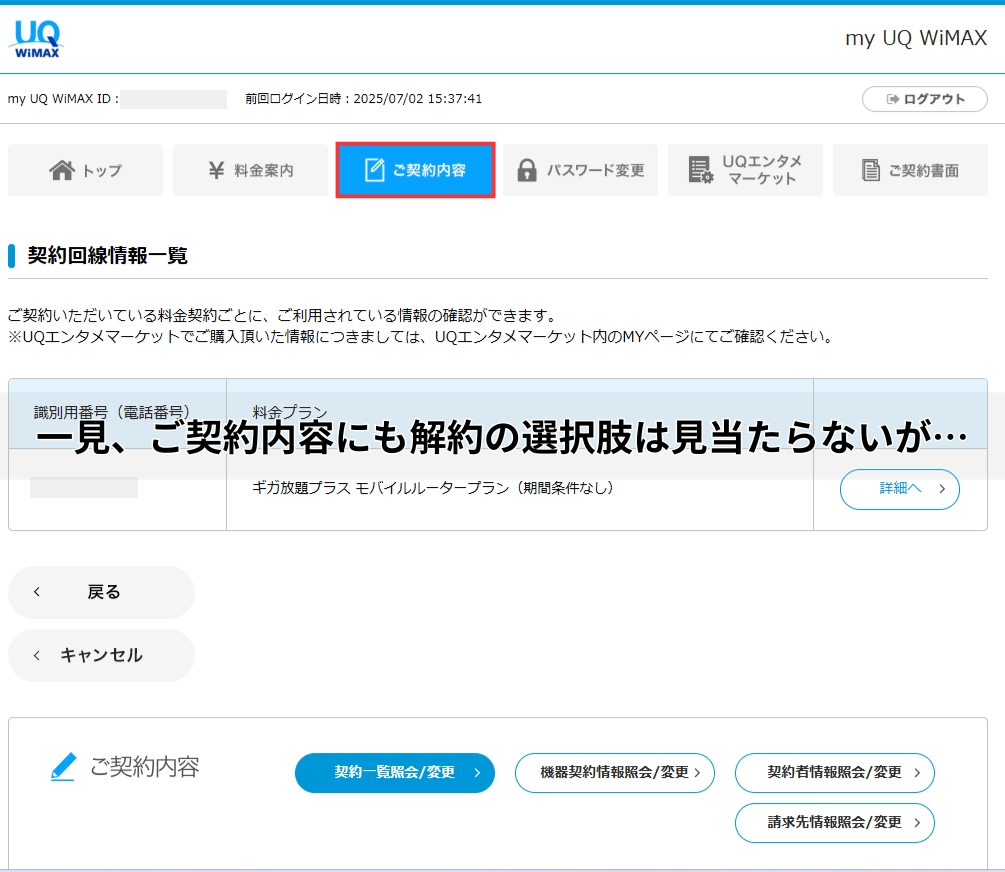Open plan details via 詳細へ button
Viewport: 1005px width, 872px height.
click(x=899, y=489)
